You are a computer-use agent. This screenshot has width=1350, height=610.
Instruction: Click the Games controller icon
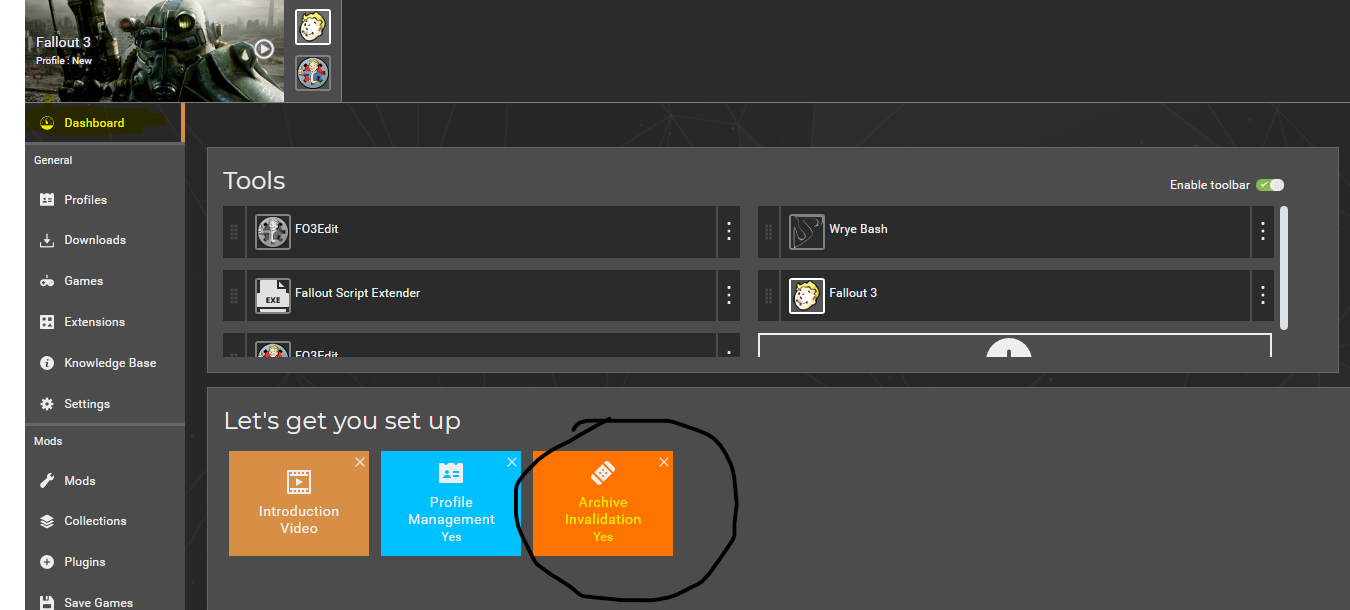[x=46, y=281]
